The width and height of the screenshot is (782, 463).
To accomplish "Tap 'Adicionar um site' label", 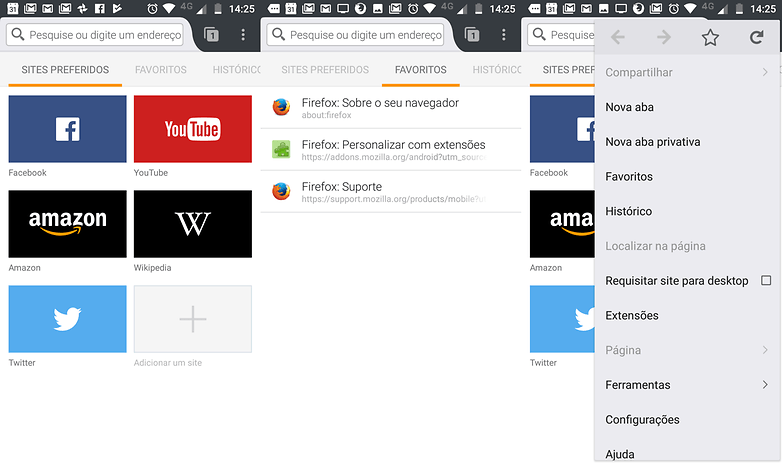I will pyautogui.click(x=168, y=363).
